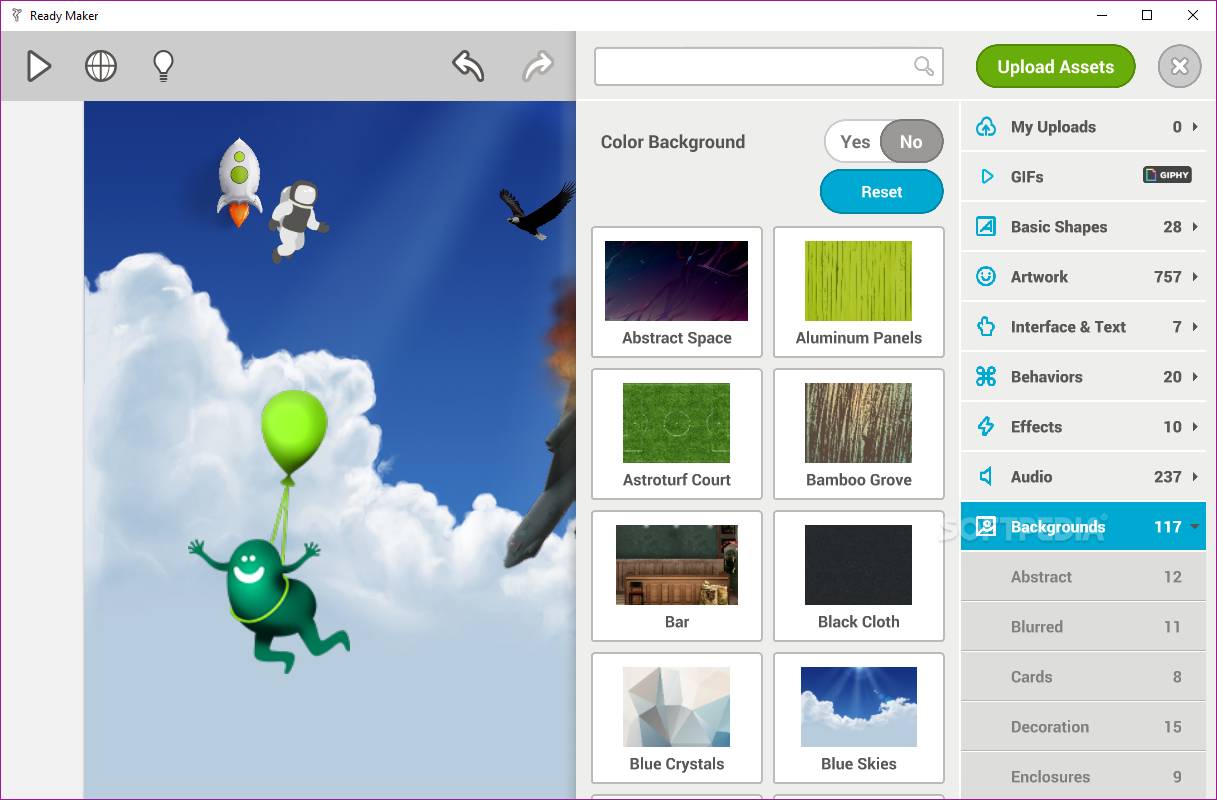Expand Effects category arrow
This screenshot has height=800, width=1217.
click(x=1195, y=427)
